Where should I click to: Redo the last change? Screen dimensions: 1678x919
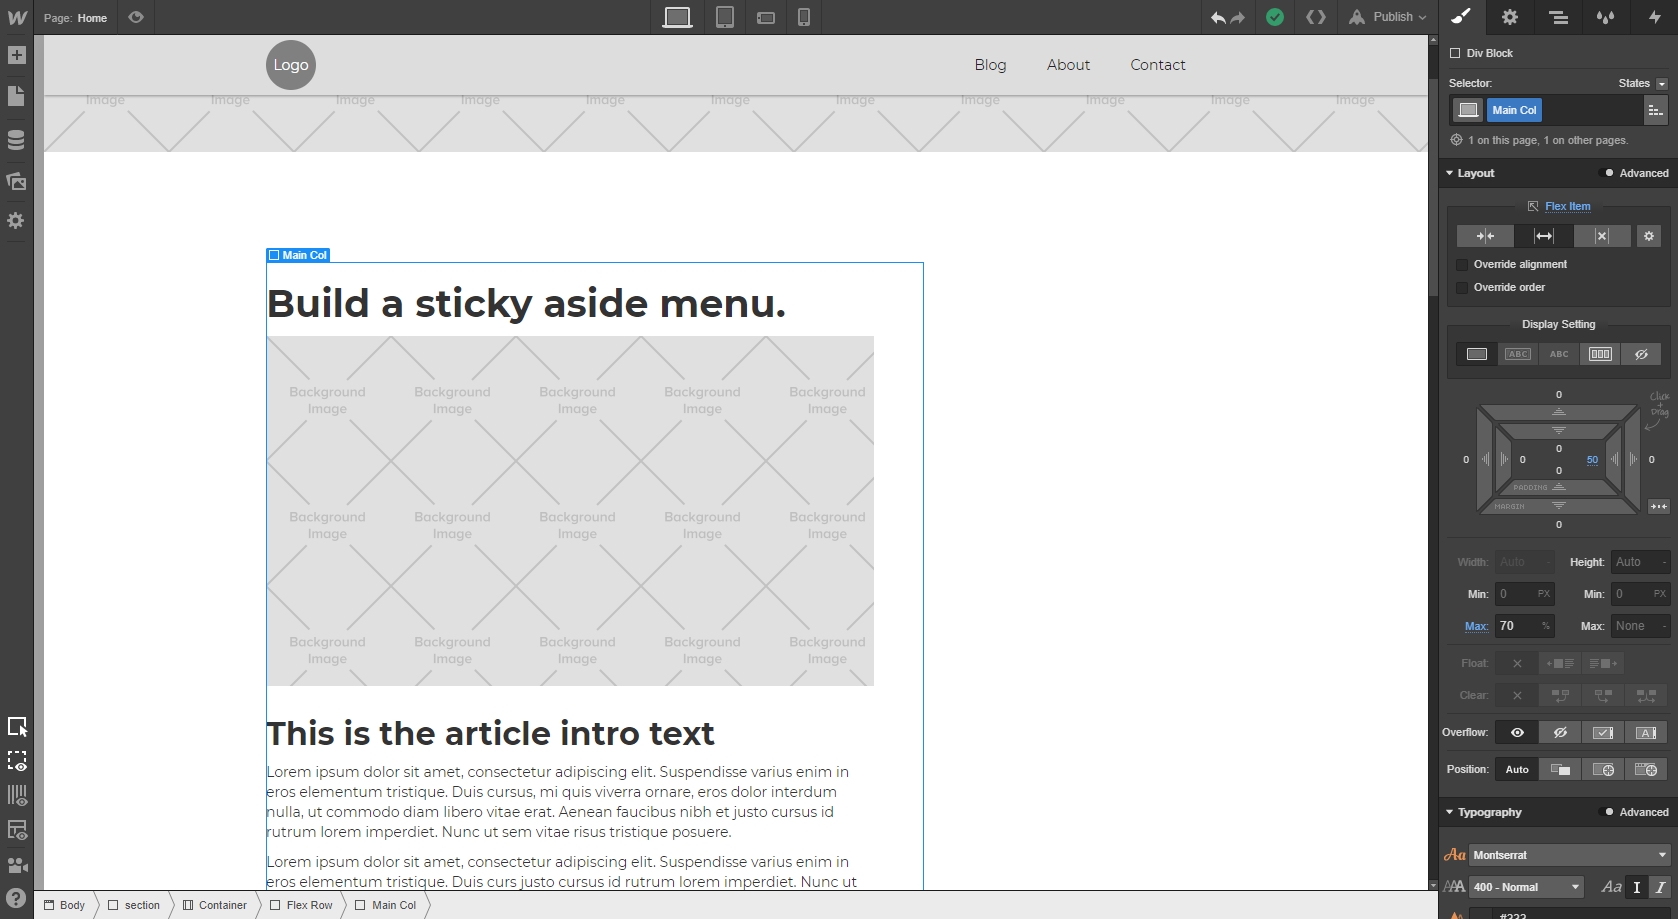tap(1238, 17)
